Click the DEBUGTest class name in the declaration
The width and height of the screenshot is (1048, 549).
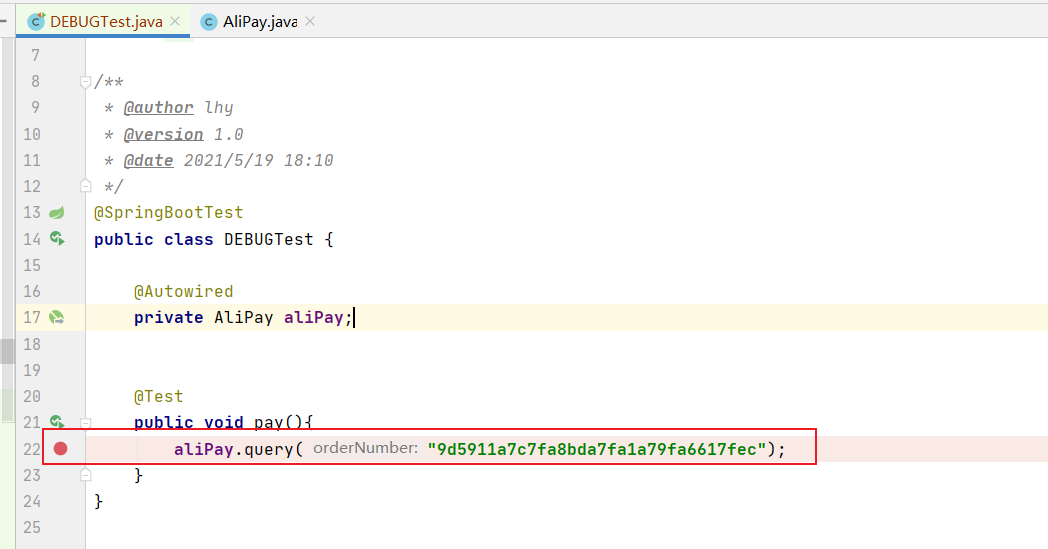[x=269, y=239]
